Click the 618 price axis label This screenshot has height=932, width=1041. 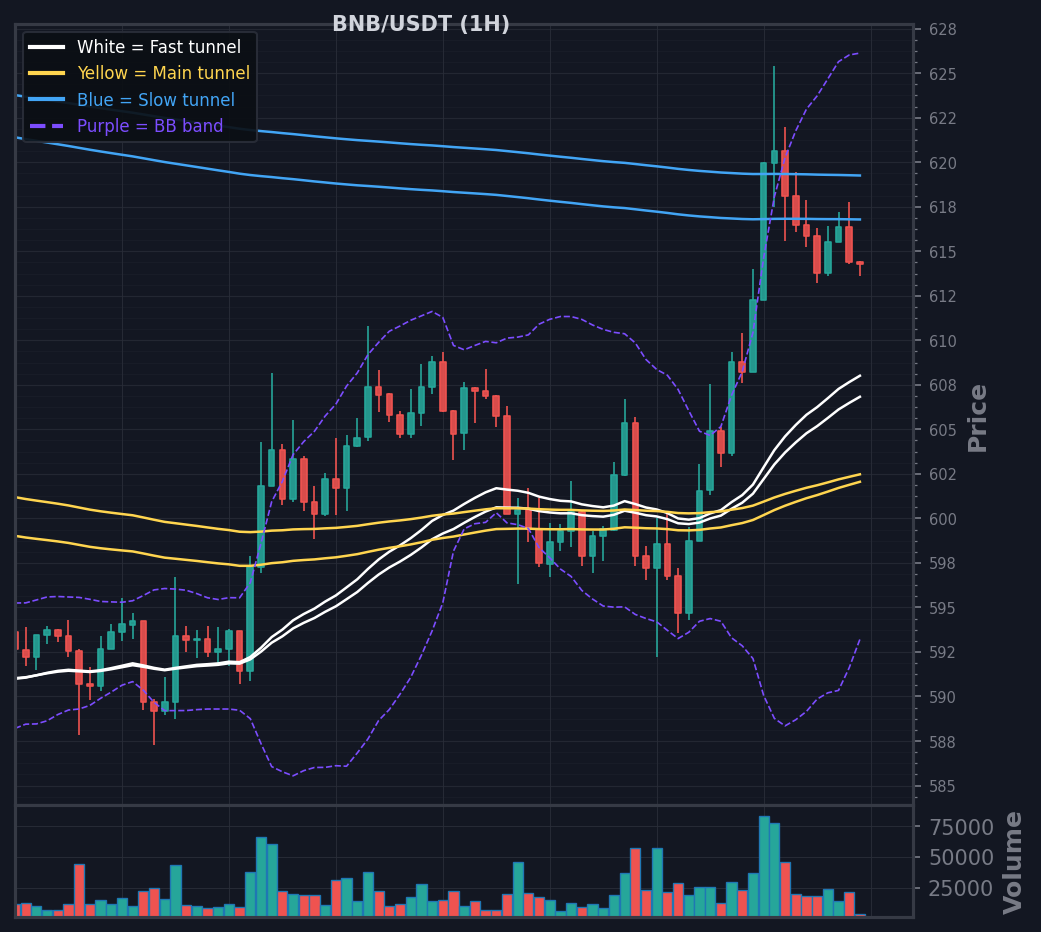943,208
